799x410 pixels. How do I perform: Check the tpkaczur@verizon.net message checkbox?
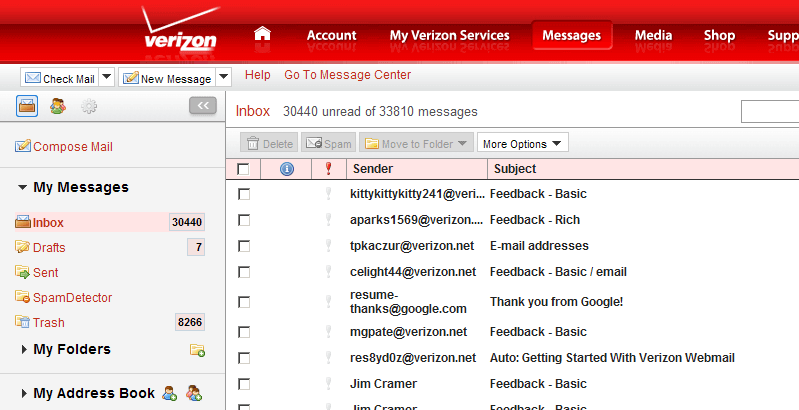tap(244, 246)
